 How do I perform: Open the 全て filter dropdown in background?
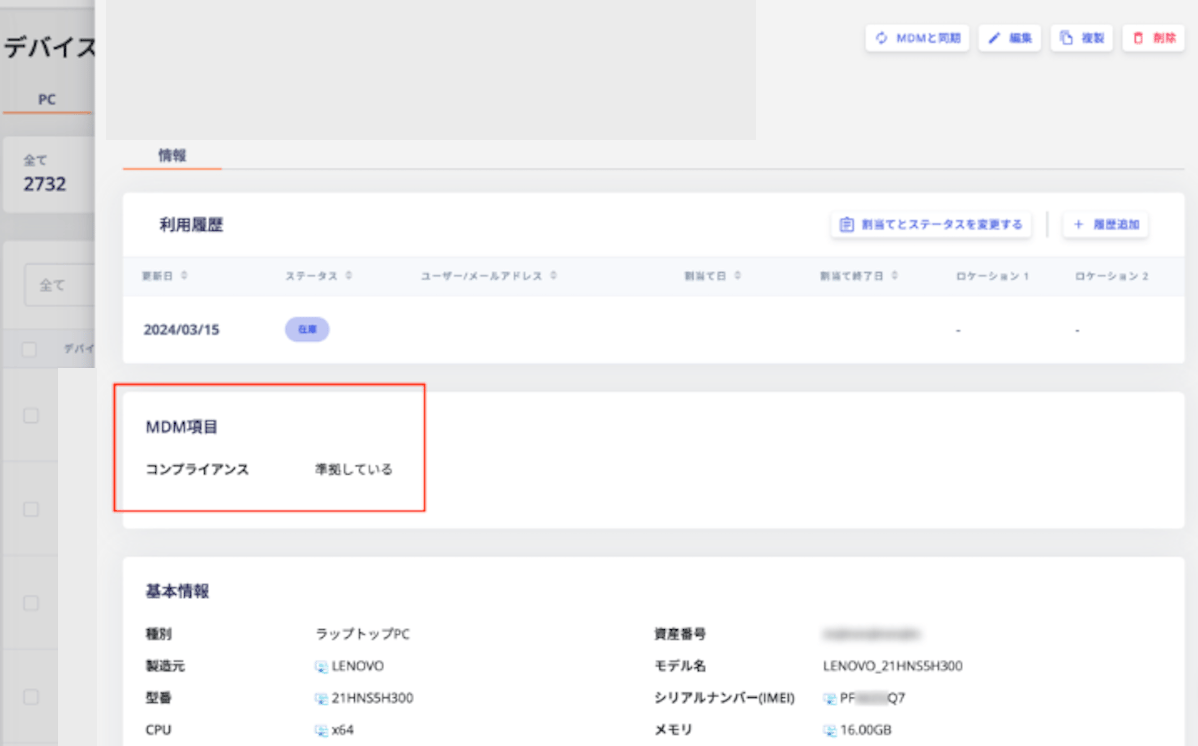(x=60, y=285)
